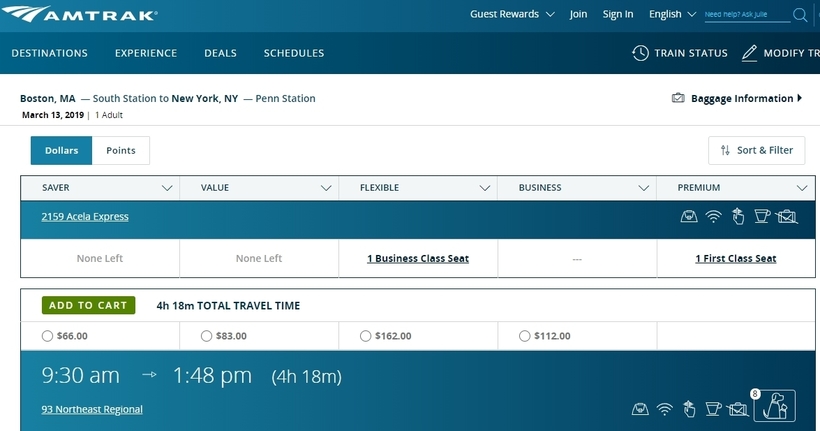The width and height of the screenshot is (820, 431).
Task: Switch fare display to Dollars
Action: coord(61,151)
